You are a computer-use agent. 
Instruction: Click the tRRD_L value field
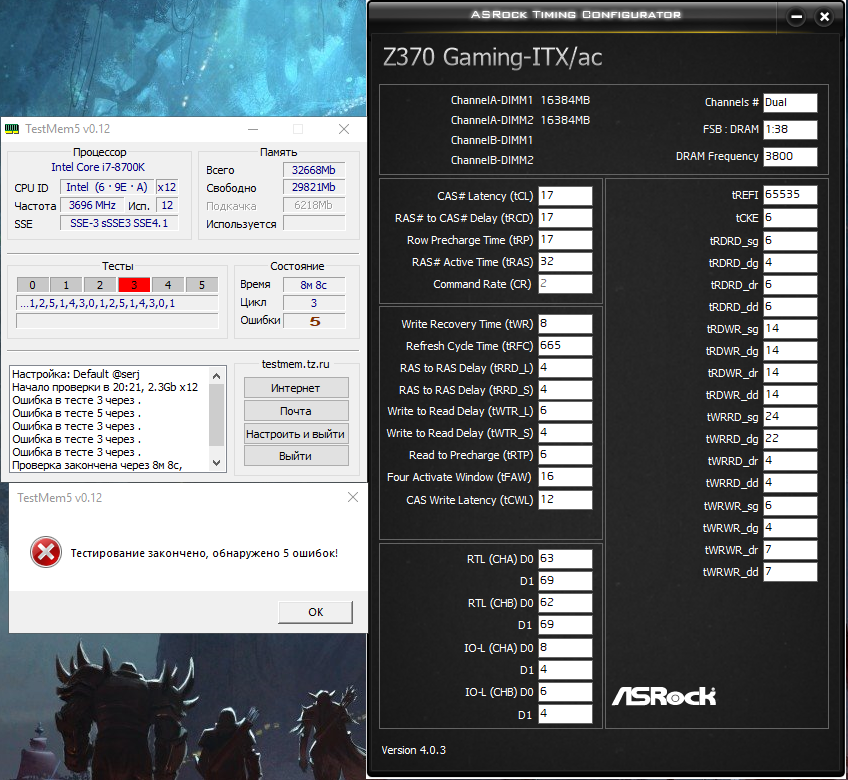(565, 368)
